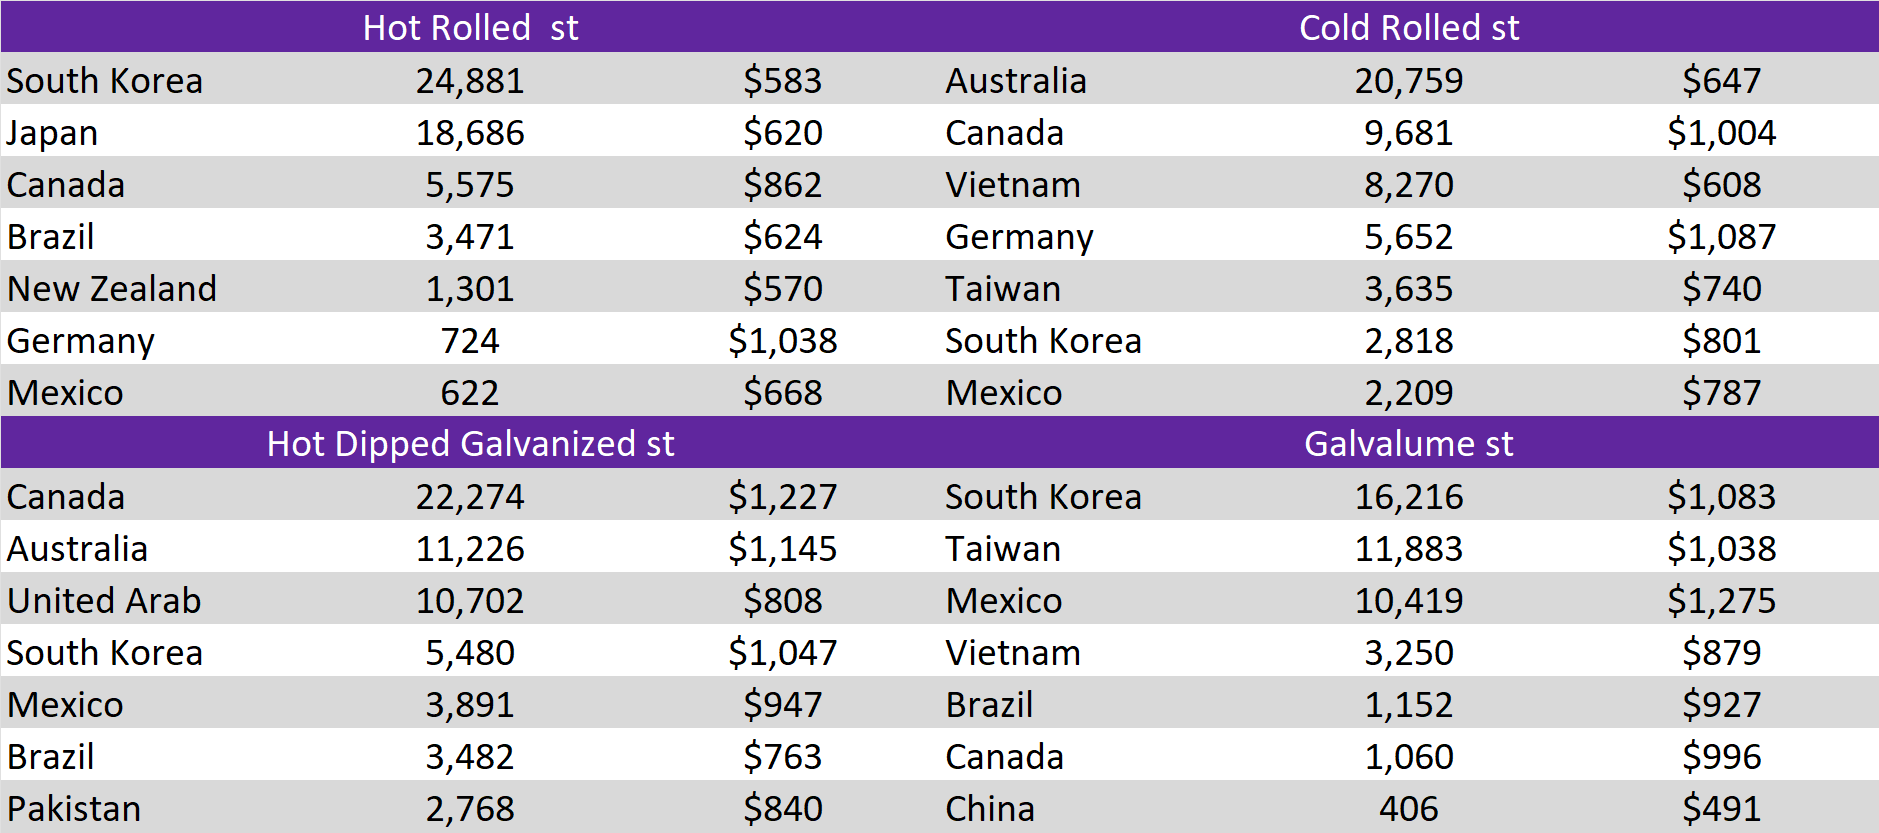Click the $1,087 Germany price cell

tap(1721, 237)
